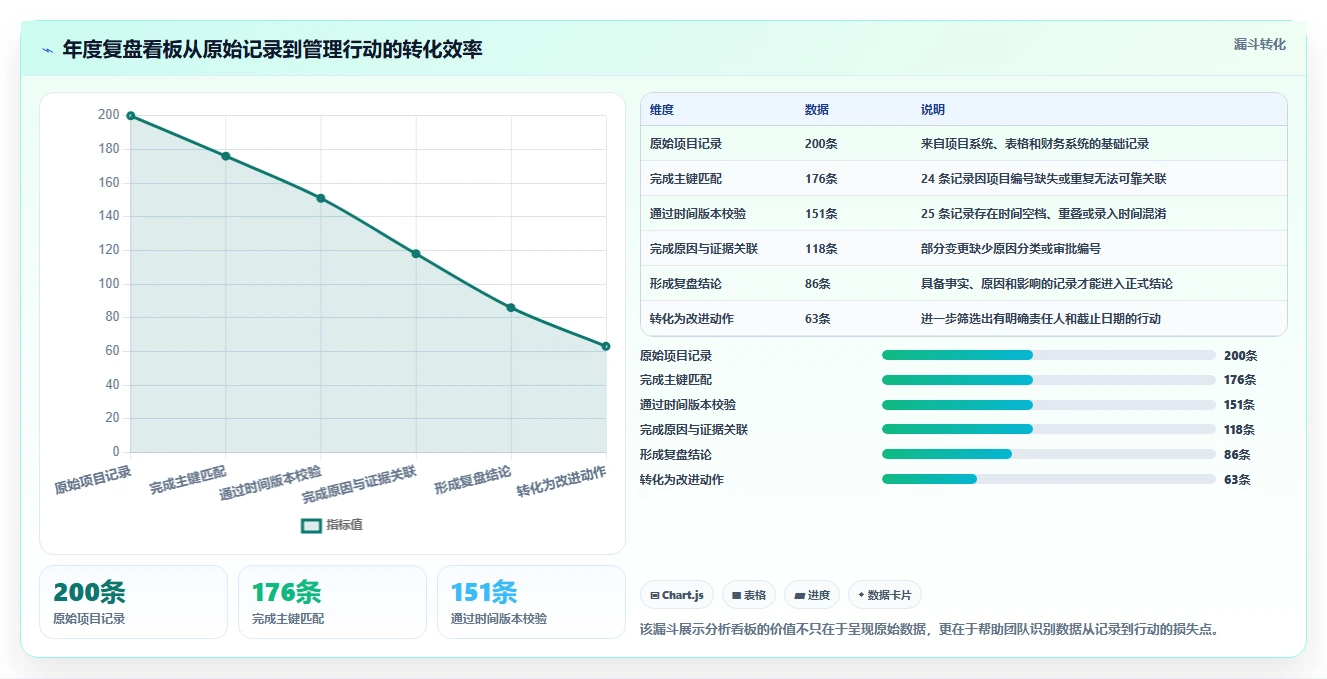Click the 176条 完成主键匹配 stat card
The image size is (1327, 679).
(332, 602)
